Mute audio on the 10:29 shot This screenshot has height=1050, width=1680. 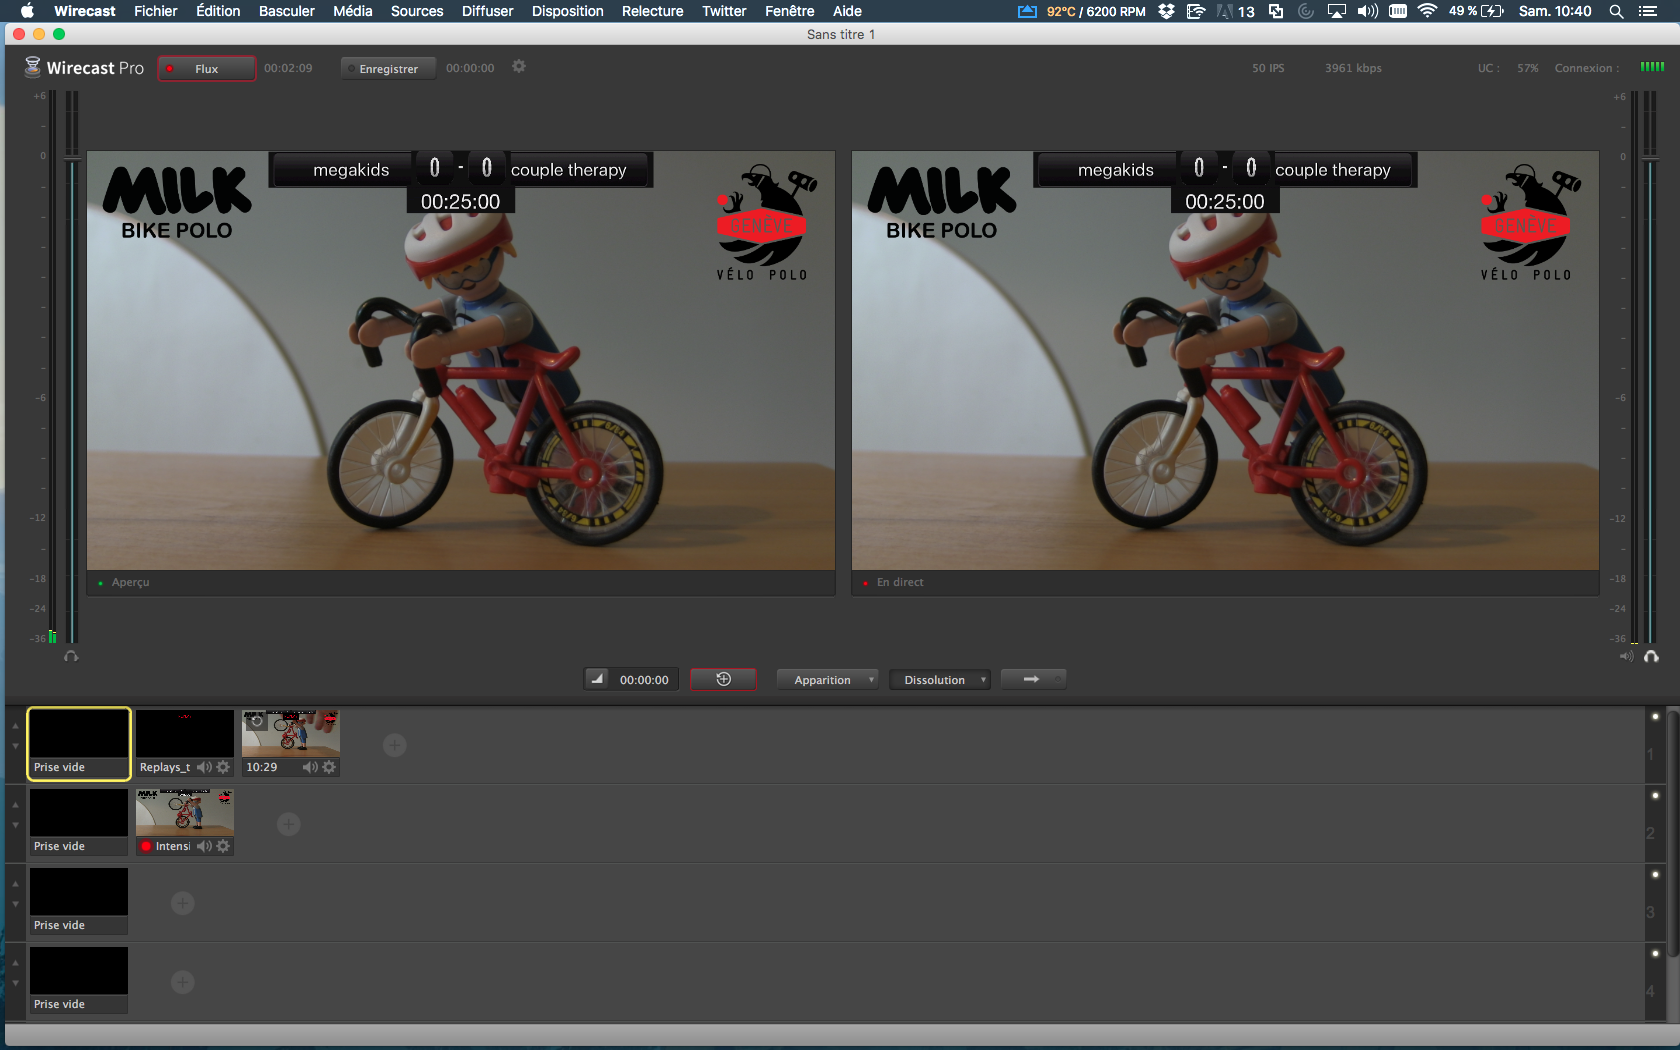[310, 767]
